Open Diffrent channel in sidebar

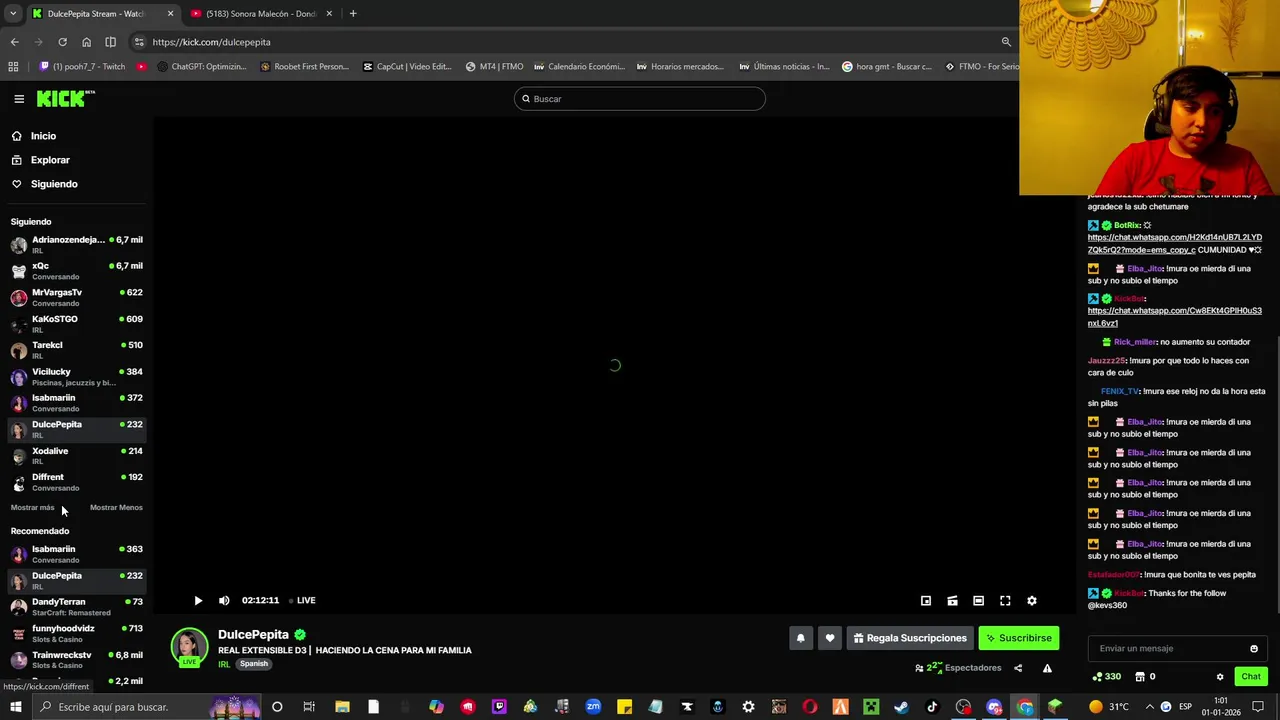click(76, 482)
